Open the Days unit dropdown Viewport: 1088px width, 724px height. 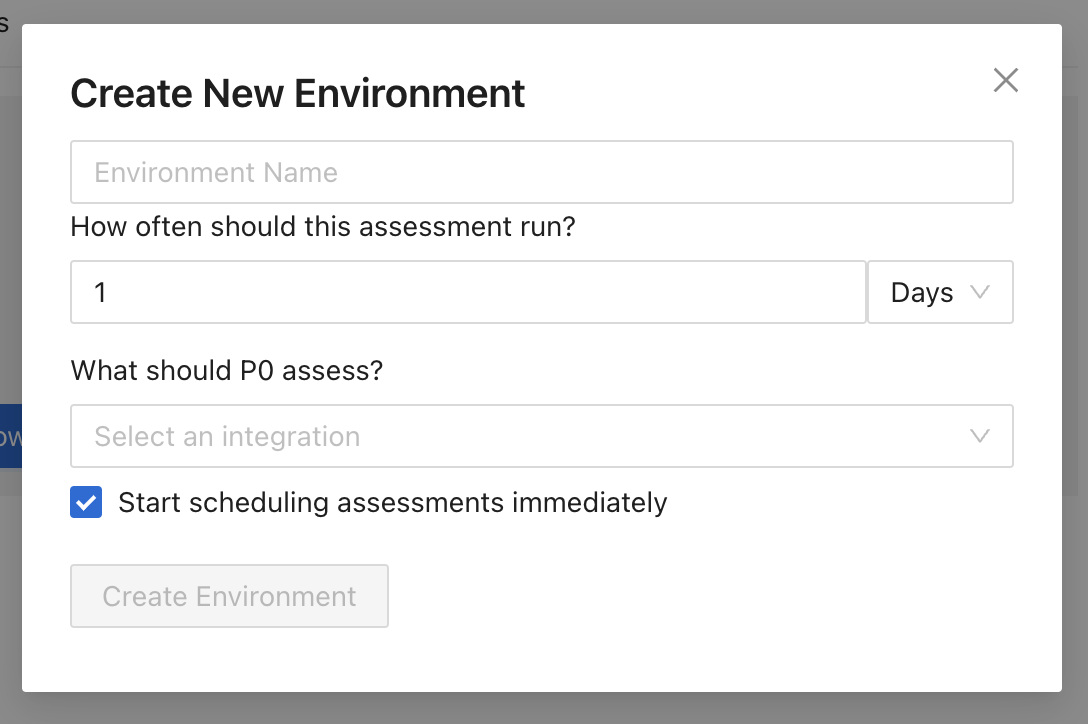[939, 292]
